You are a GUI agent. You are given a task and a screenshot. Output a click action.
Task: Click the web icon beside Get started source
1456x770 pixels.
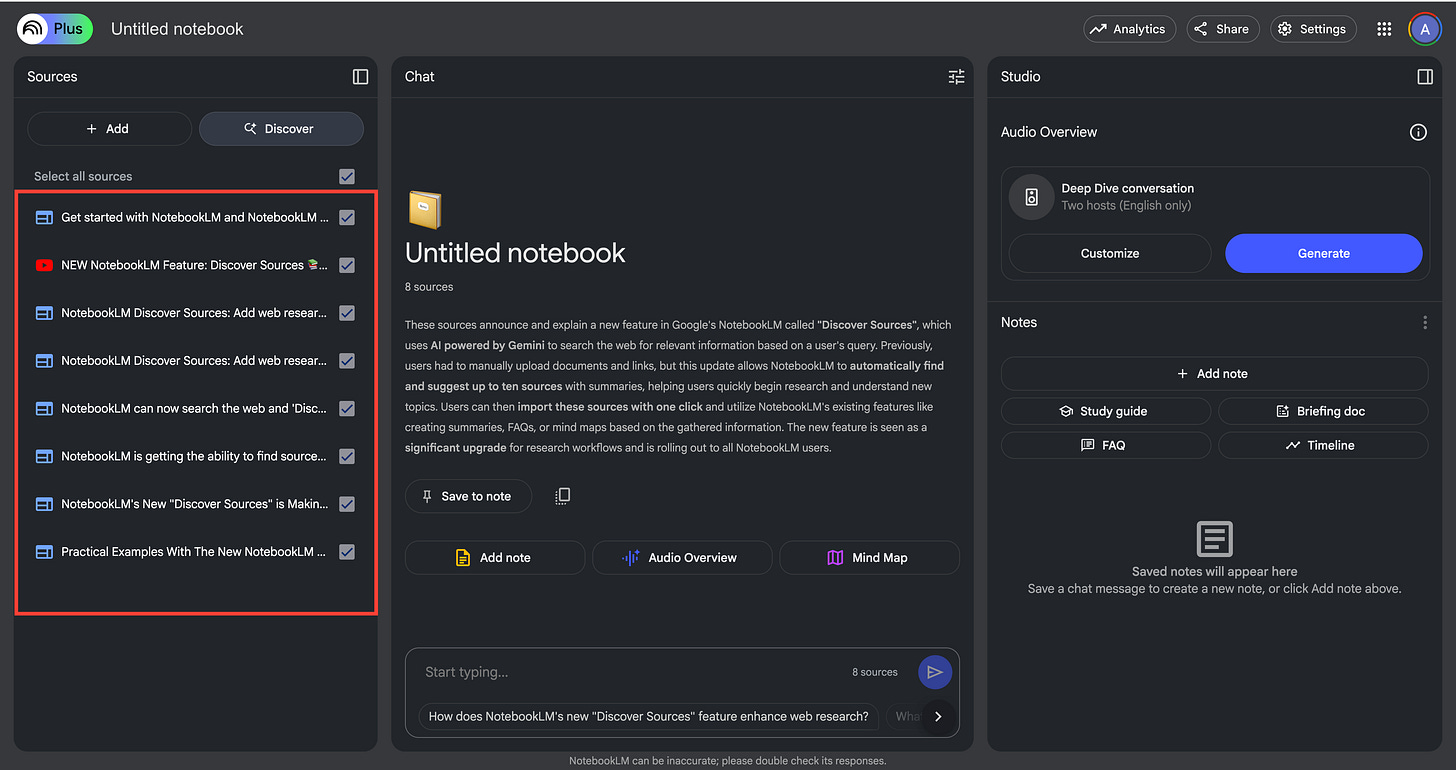tap(44, 217)
